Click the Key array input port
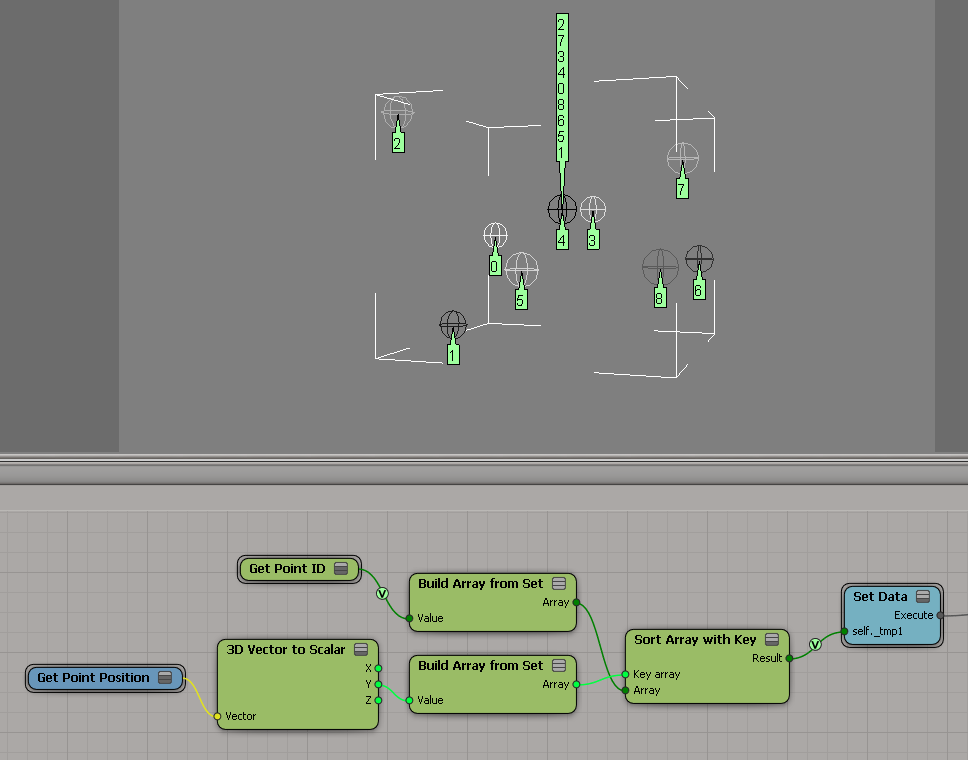The height and width of the screenshot is (760, 968). (x=626, y=675)
